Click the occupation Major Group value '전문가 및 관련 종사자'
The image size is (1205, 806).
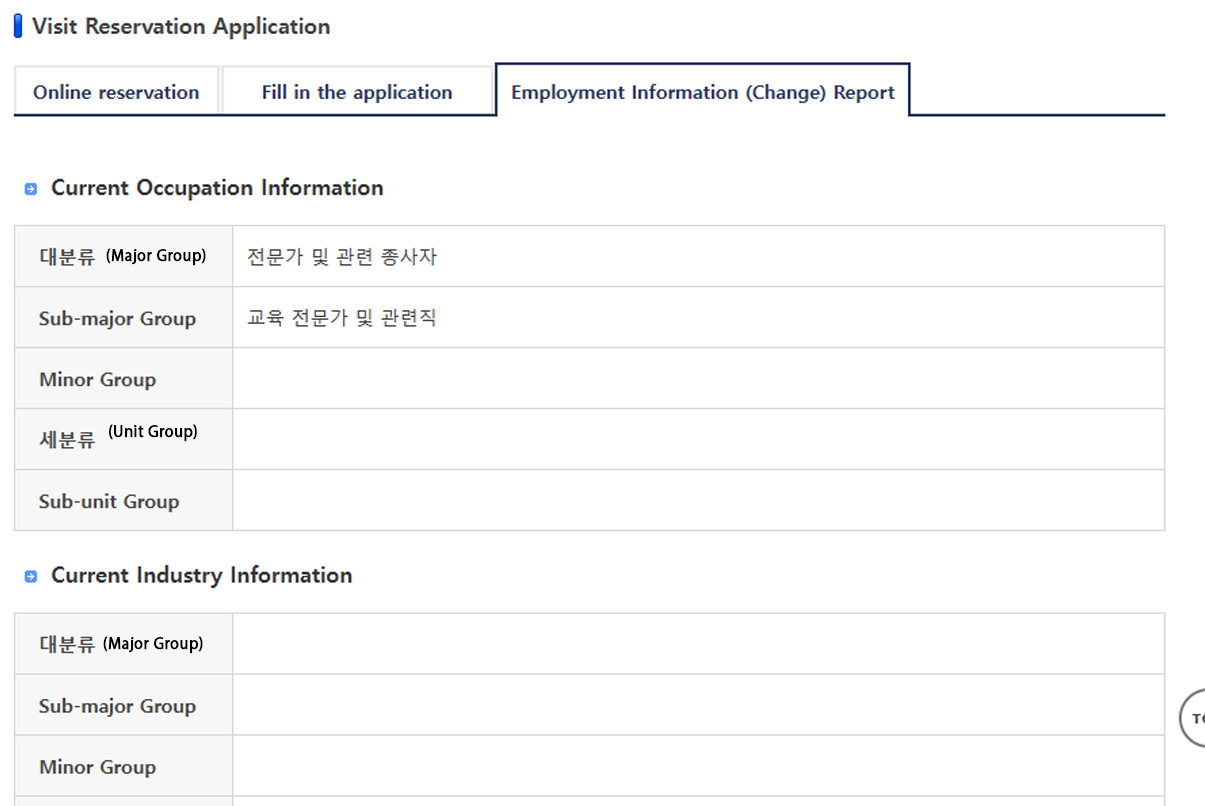[342, 257]
